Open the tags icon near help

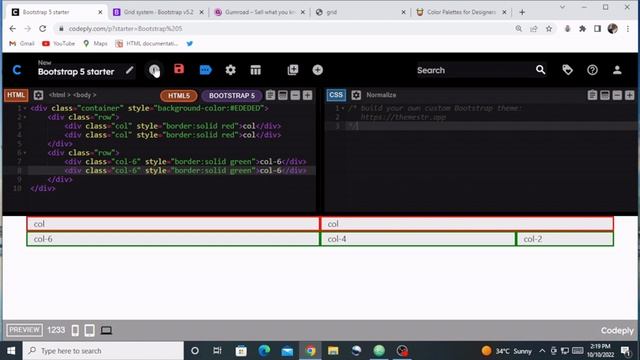[x=567, y=70]
